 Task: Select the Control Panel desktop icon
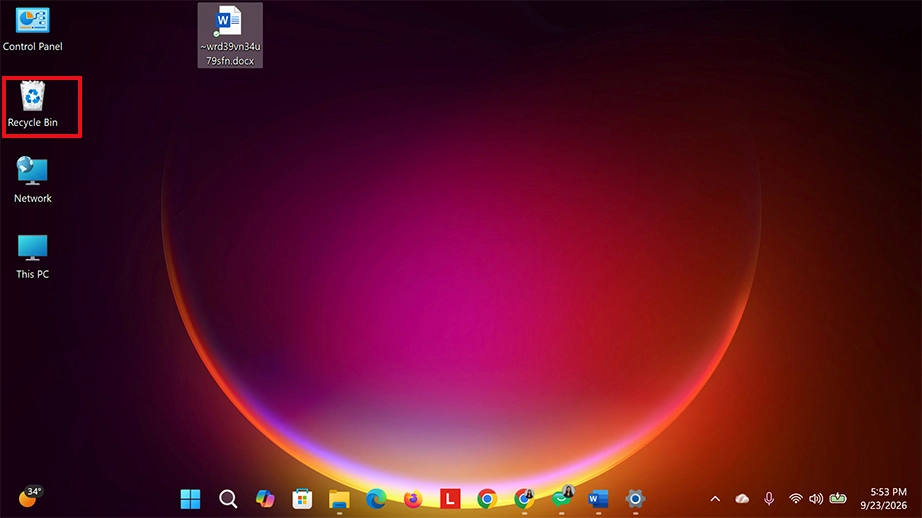[x=32, y=29]
